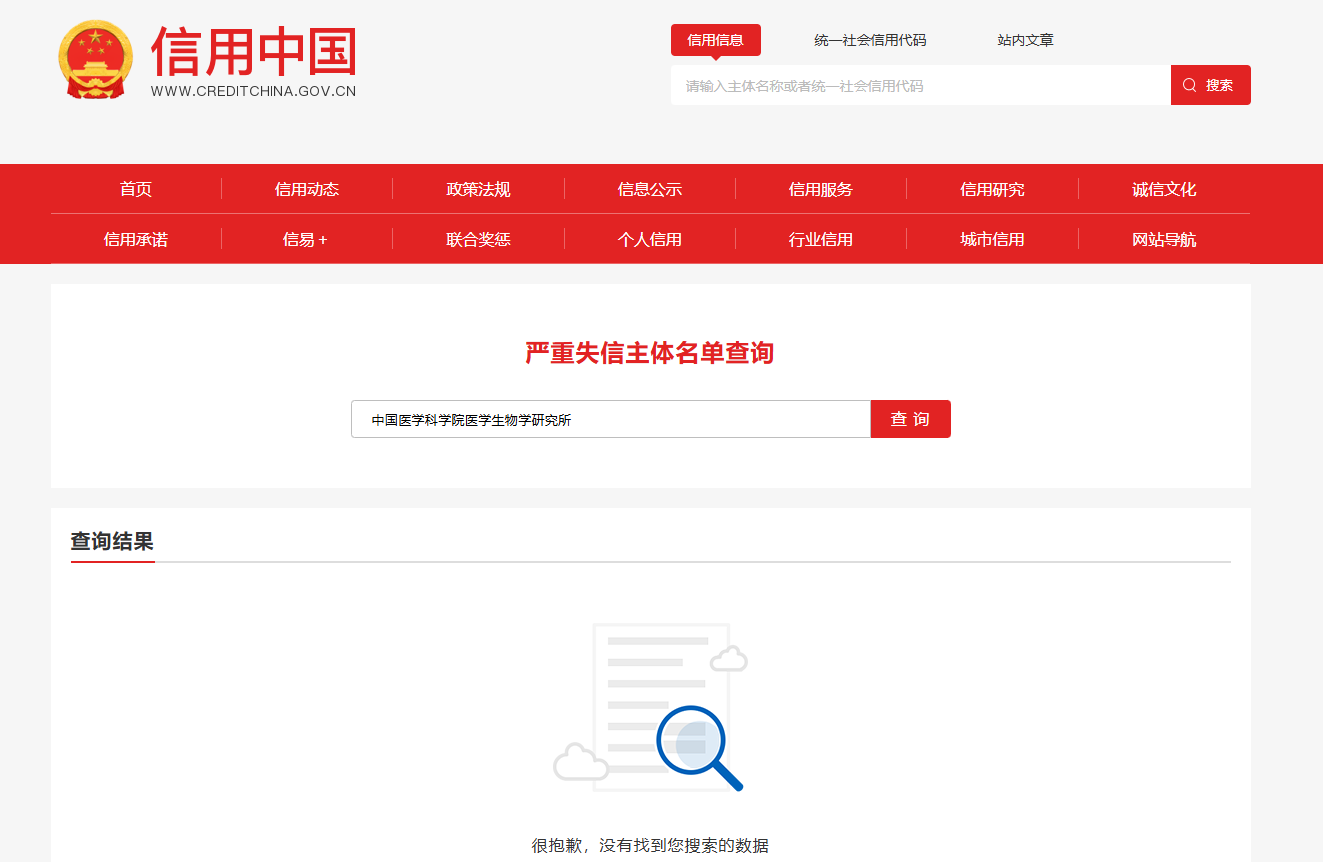
Task: Open 个人信用 navigation item
Action: 650,239
